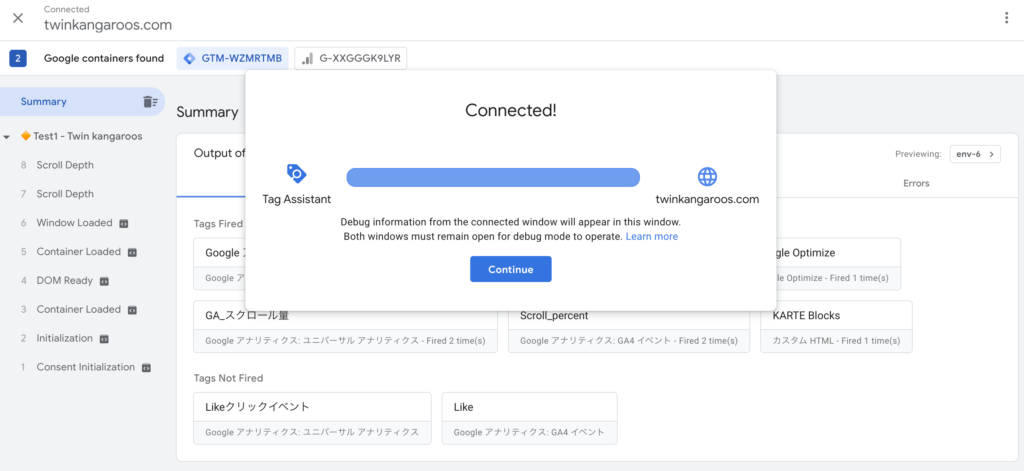Open event 1 Consent Initialization
This screenshot has height=471, width=1024.
[x=86, y=367]
